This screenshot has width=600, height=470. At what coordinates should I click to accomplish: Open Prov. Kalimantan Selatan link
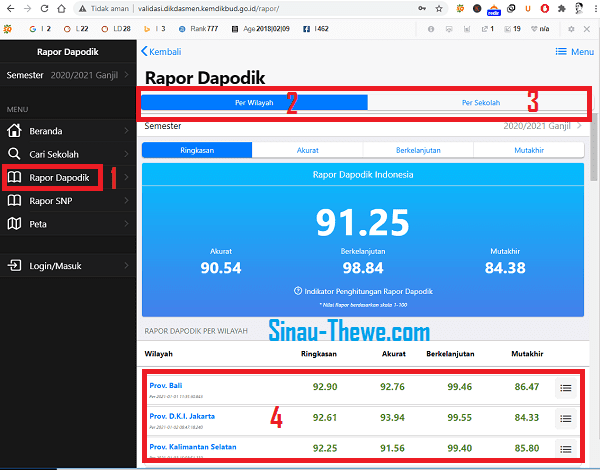coord(193,447)
